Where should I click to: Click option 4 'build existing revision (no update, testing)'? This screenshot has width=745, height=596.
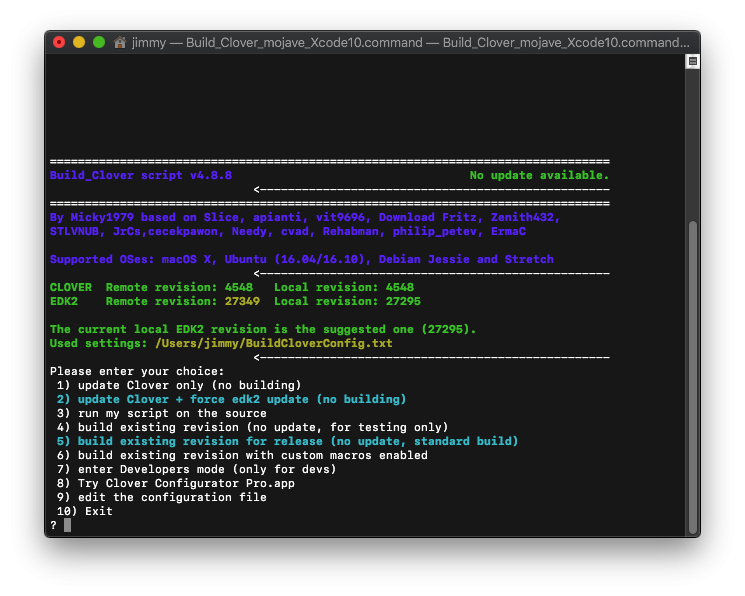click(x=252, y=427)
